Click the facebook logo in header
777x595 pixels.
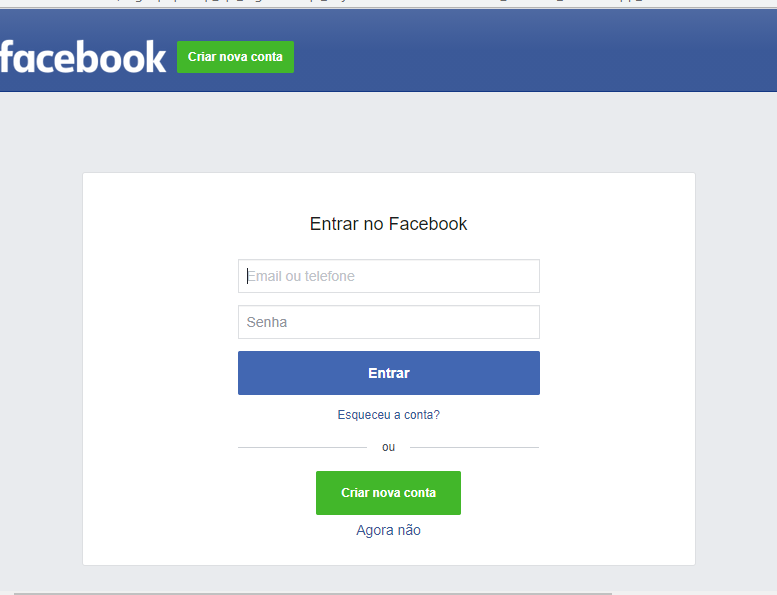coord(83,57)
